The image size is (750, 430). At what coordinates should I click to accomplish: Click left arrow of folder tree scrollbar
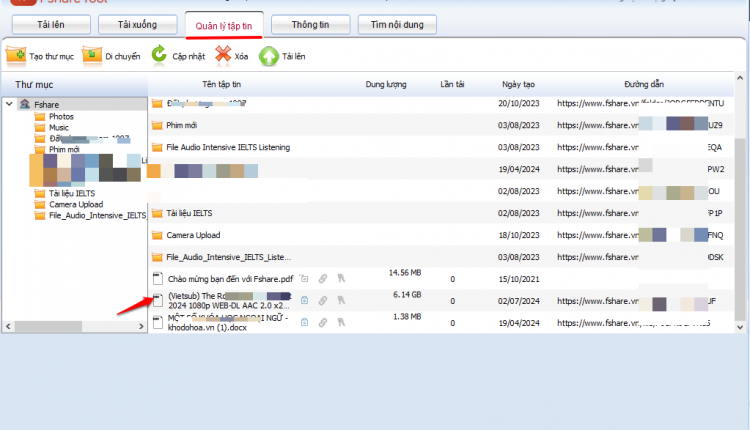click(x=8, y=326)
